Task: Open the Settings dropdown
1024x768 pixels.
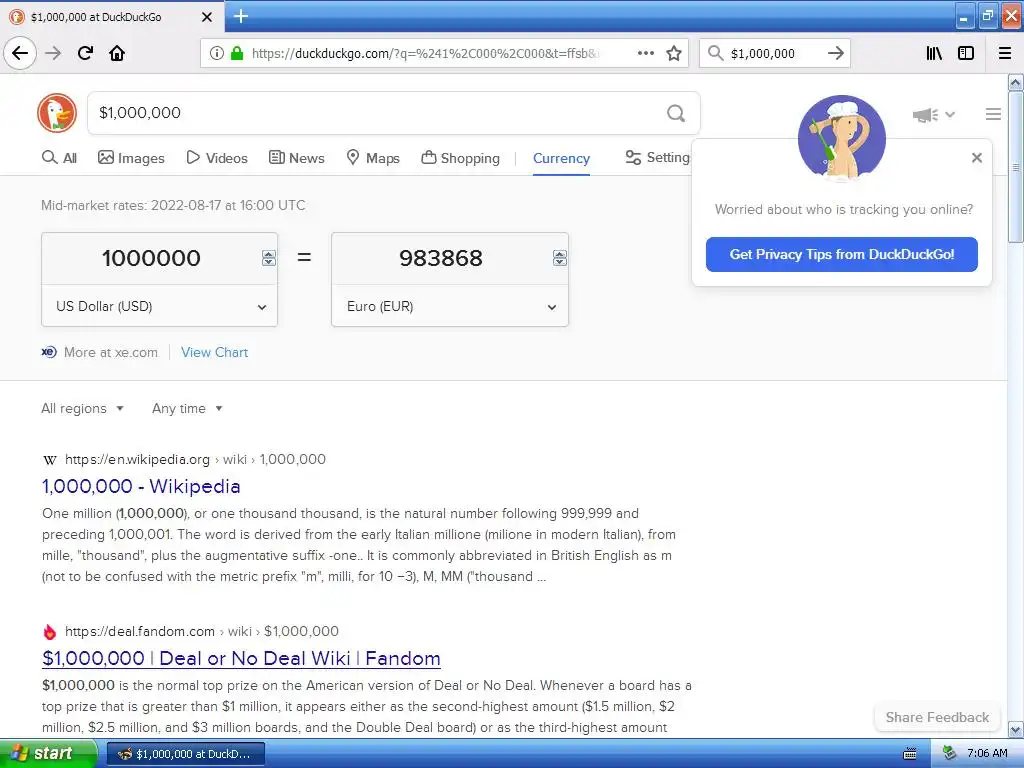Action: click(x=658, y=157)
